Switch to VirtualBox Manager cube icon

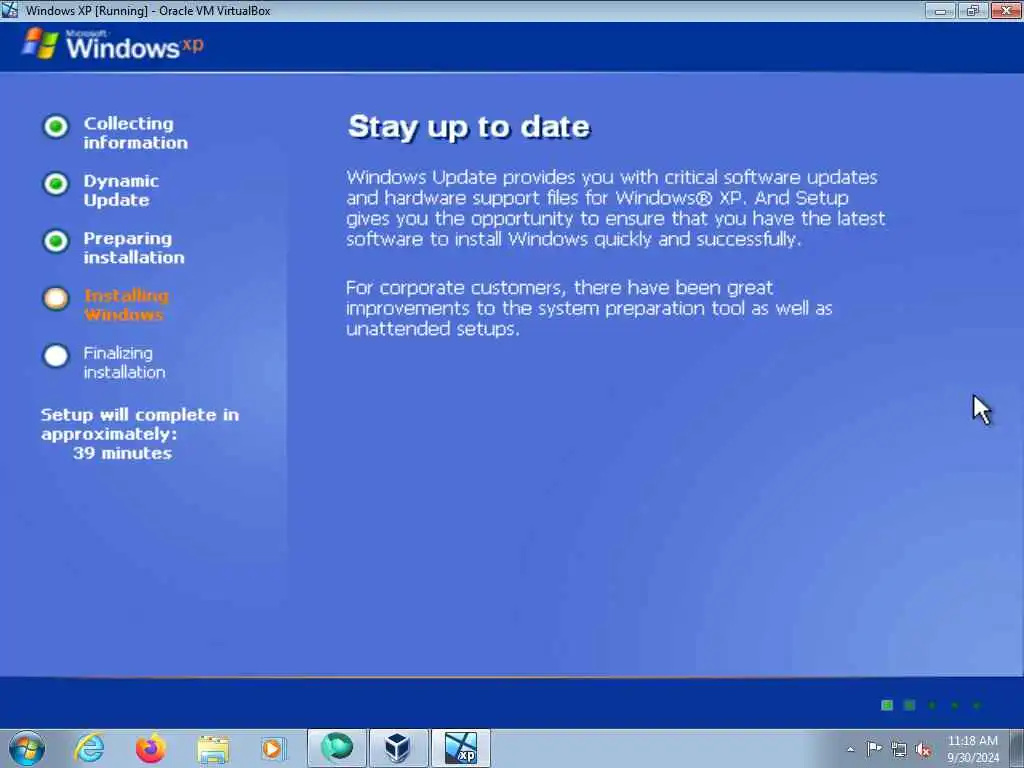tap(398, 748)
